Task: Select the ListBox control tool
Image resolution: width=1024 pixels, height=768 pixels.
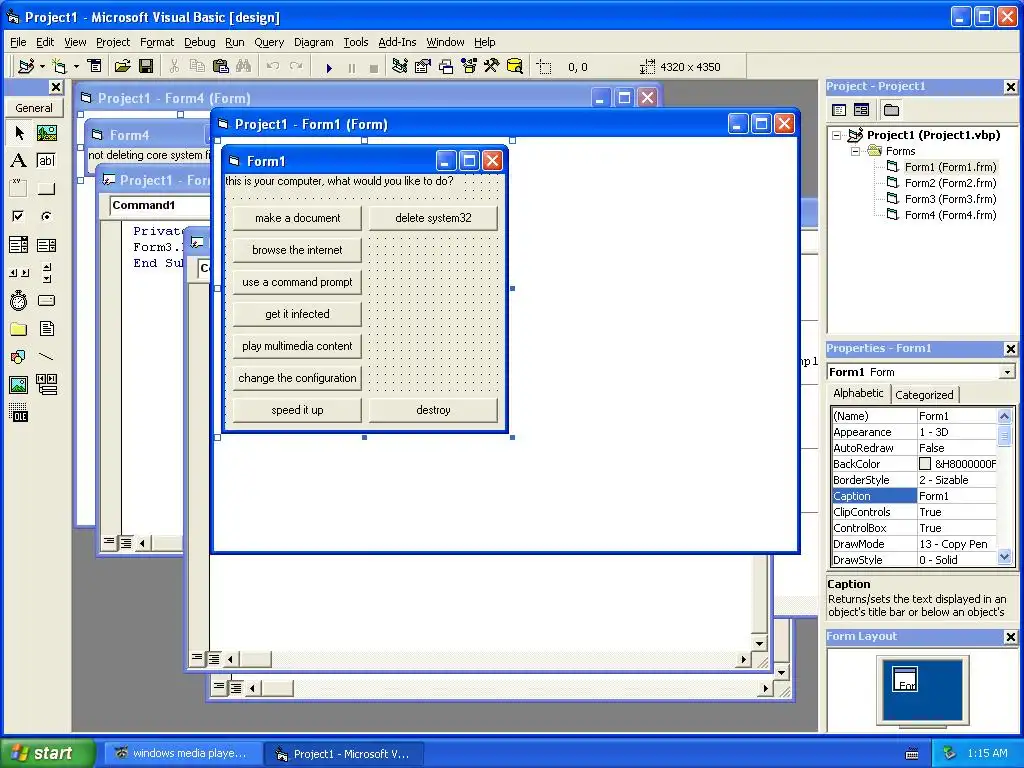Action: 46,245
